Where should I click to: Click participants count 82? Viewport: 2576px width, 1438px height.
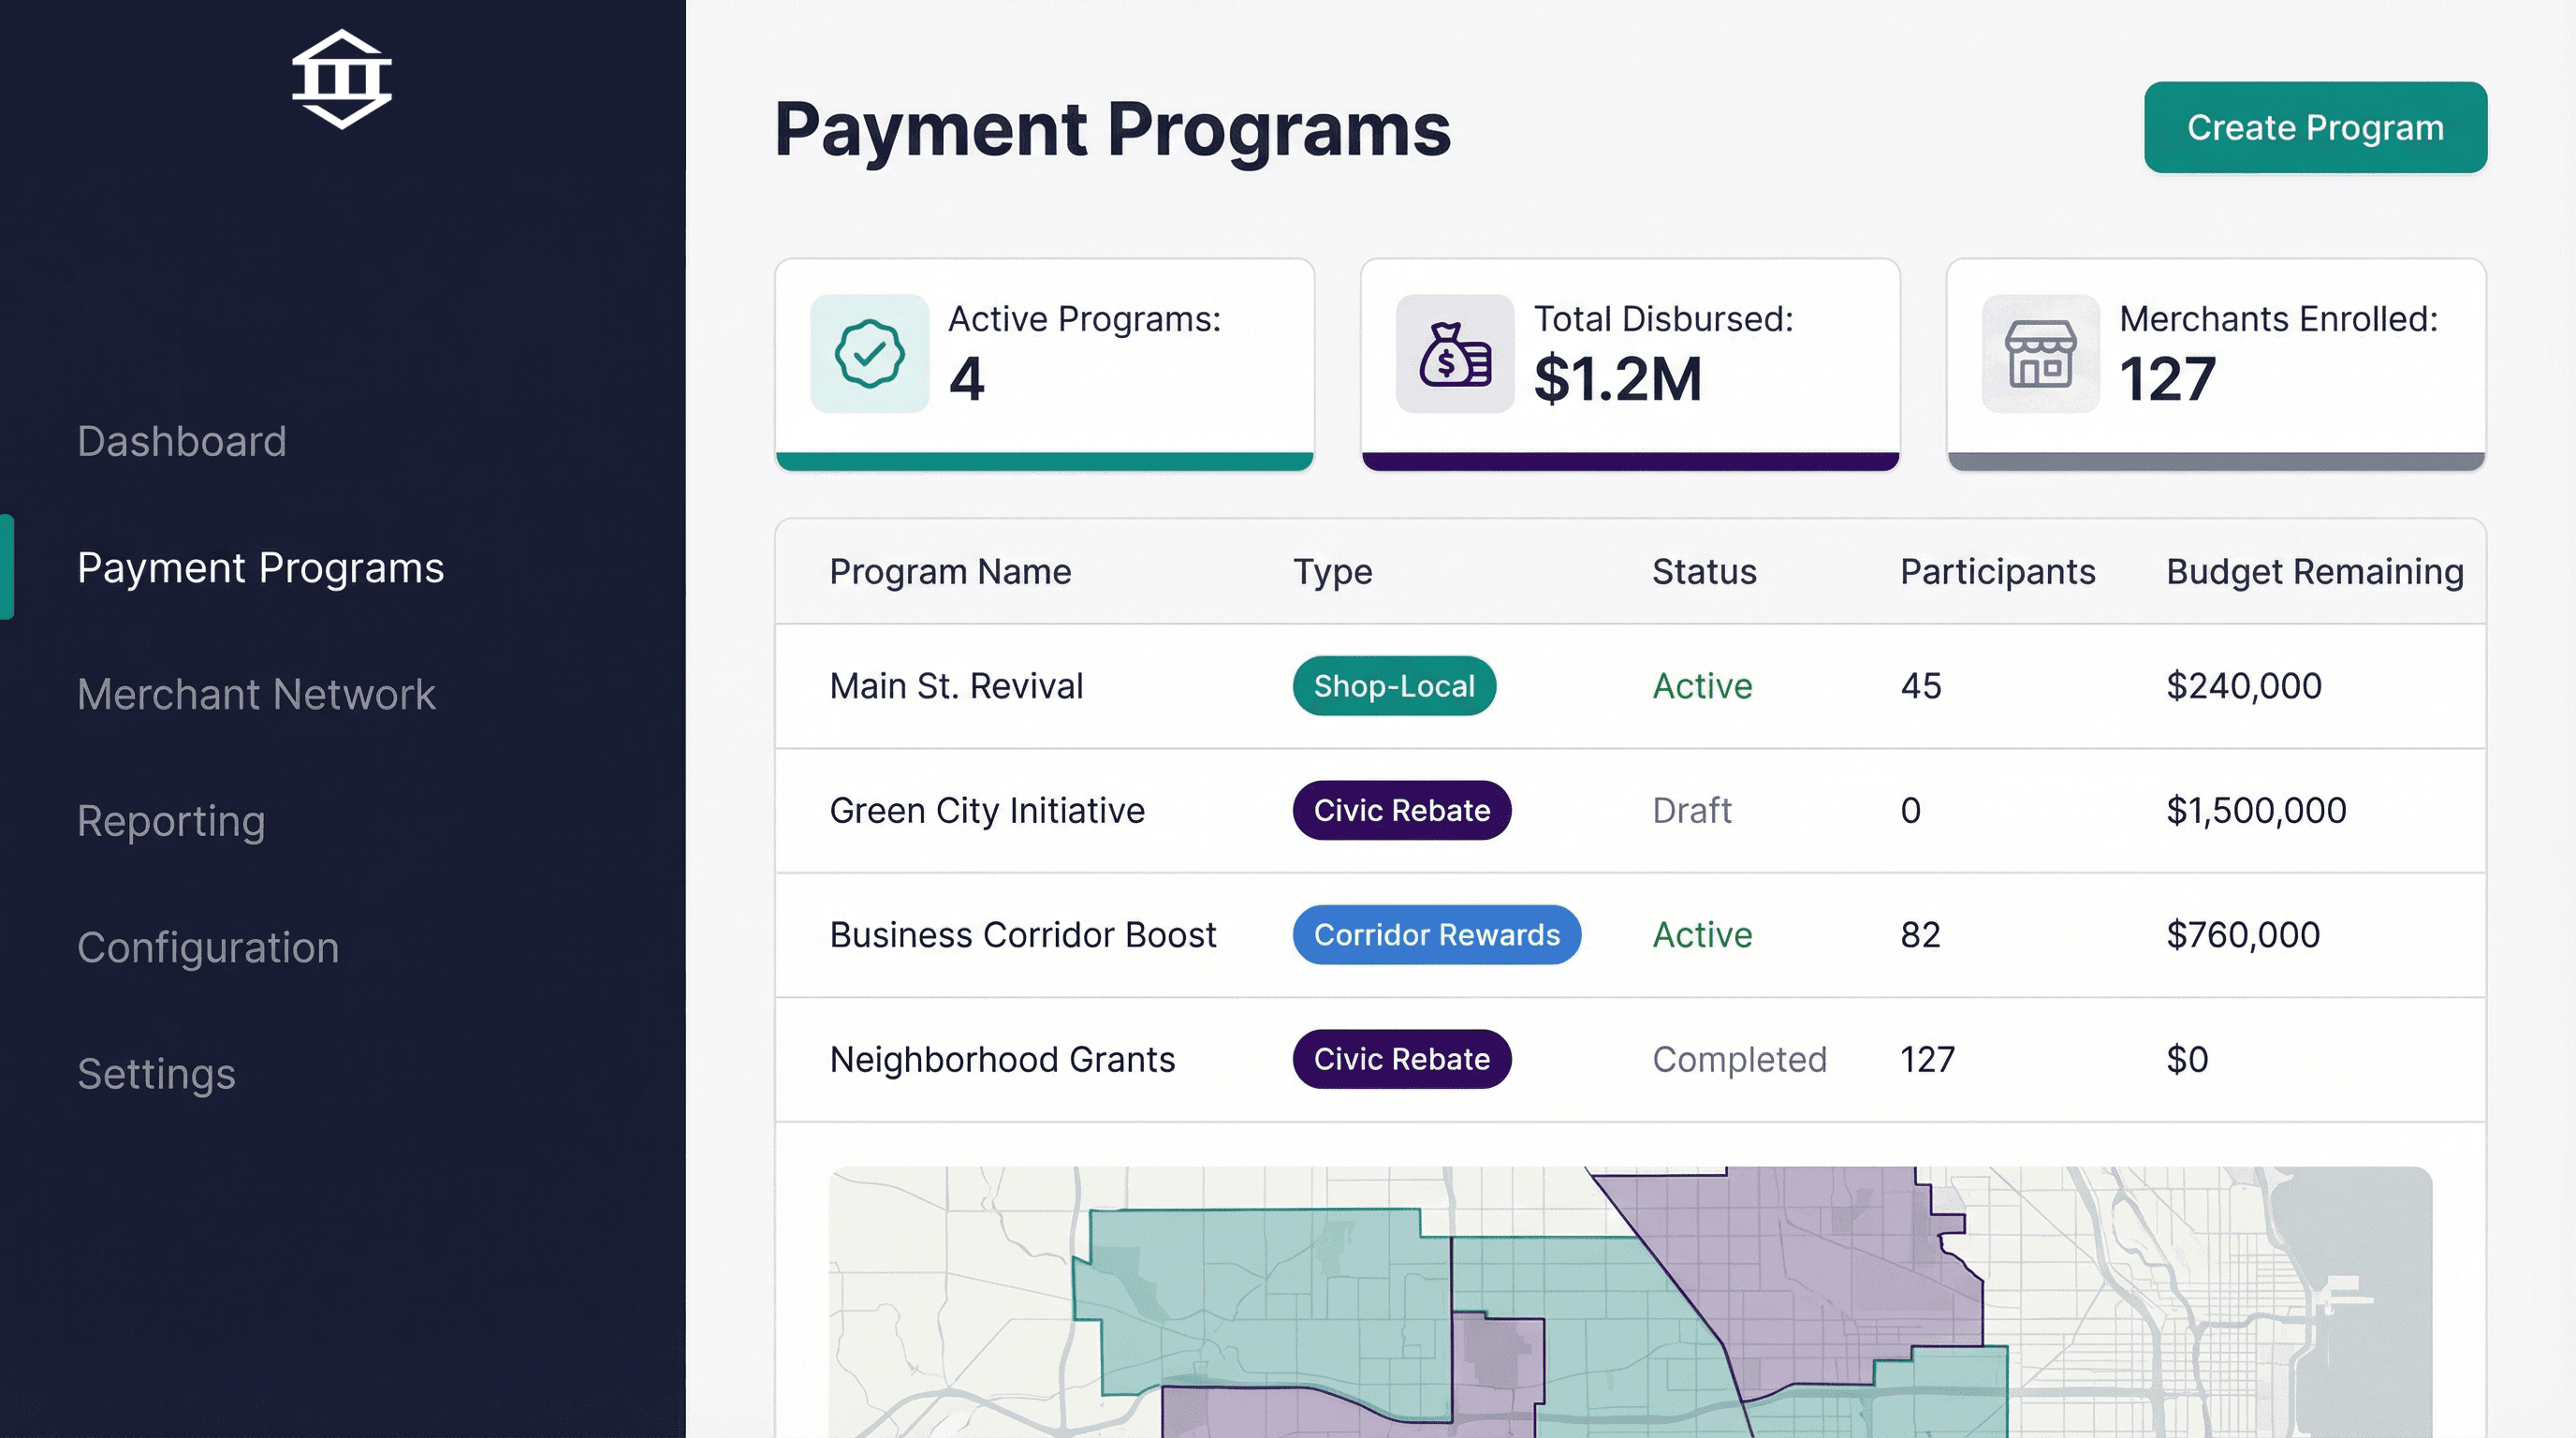[1920, 935]
